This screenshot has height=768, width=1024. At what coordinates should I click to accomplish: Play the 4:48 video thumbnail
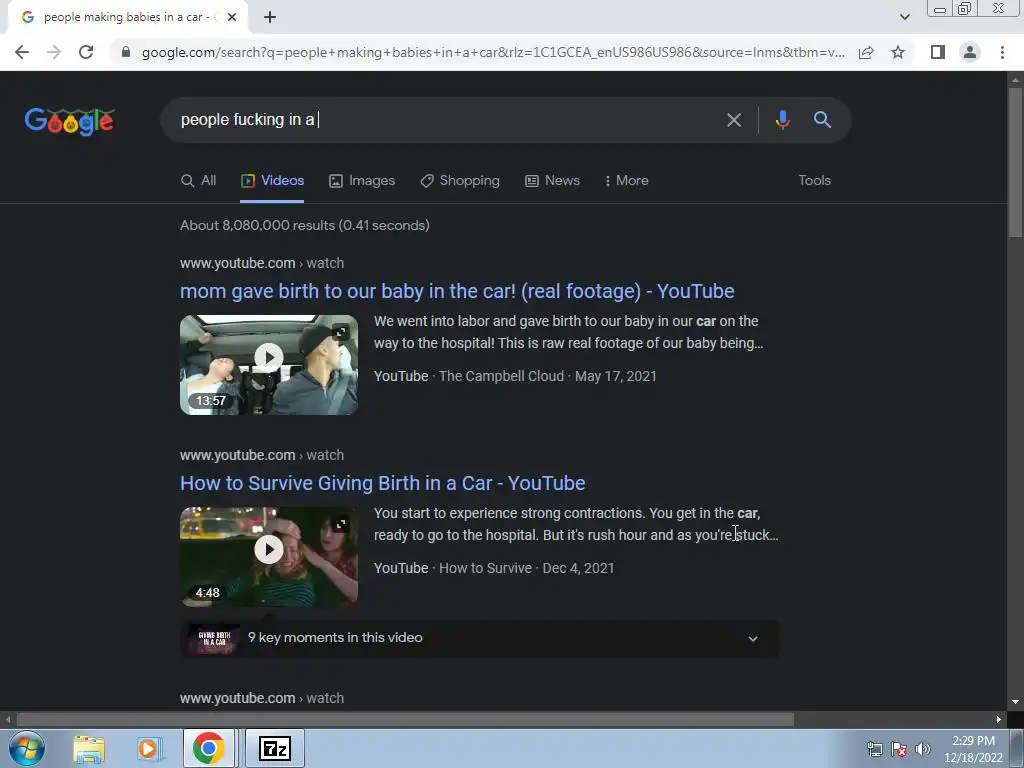point(269,549)
